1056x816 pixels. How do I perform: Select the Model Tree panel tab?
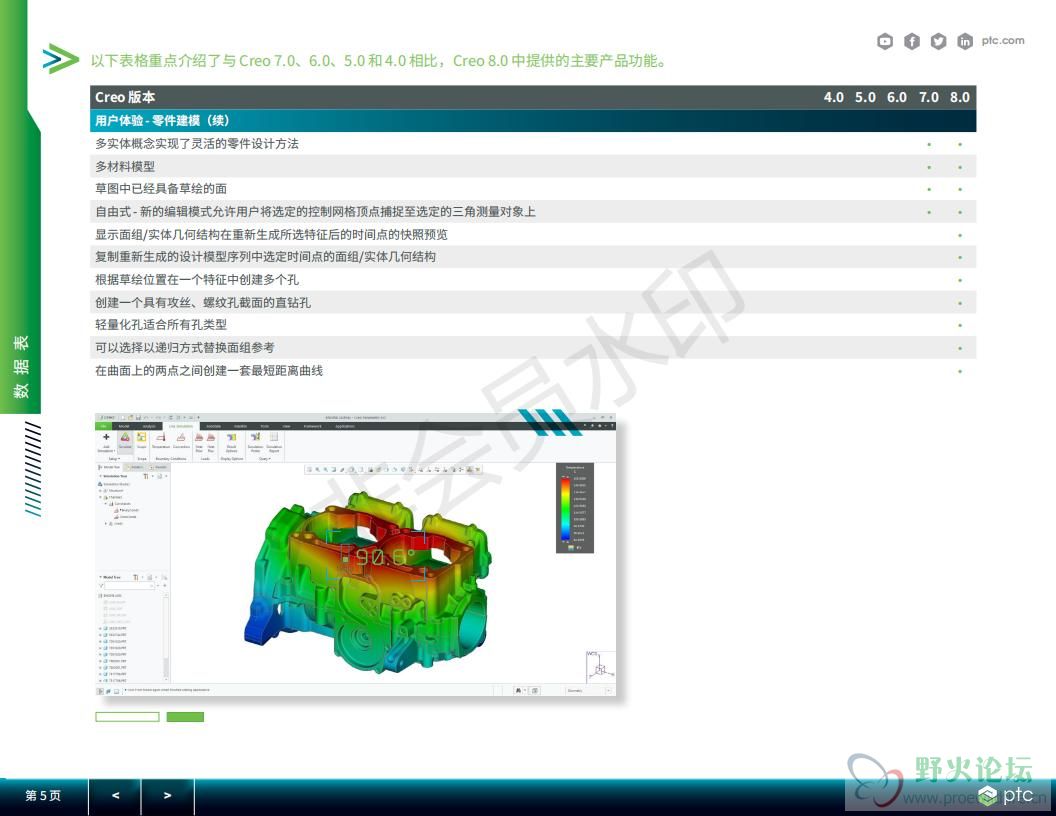[109, 467]
